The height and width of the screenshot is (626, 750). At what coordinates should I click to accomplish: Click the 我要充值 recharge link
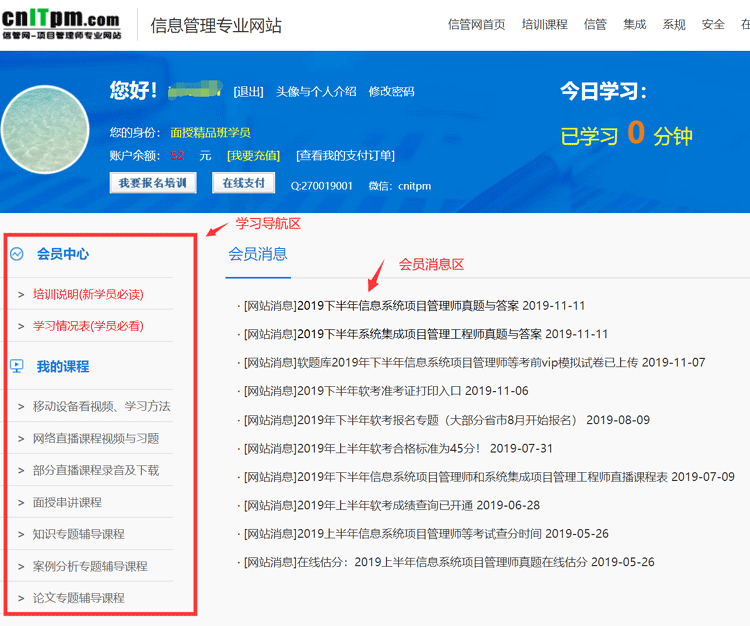coord(253,155)
